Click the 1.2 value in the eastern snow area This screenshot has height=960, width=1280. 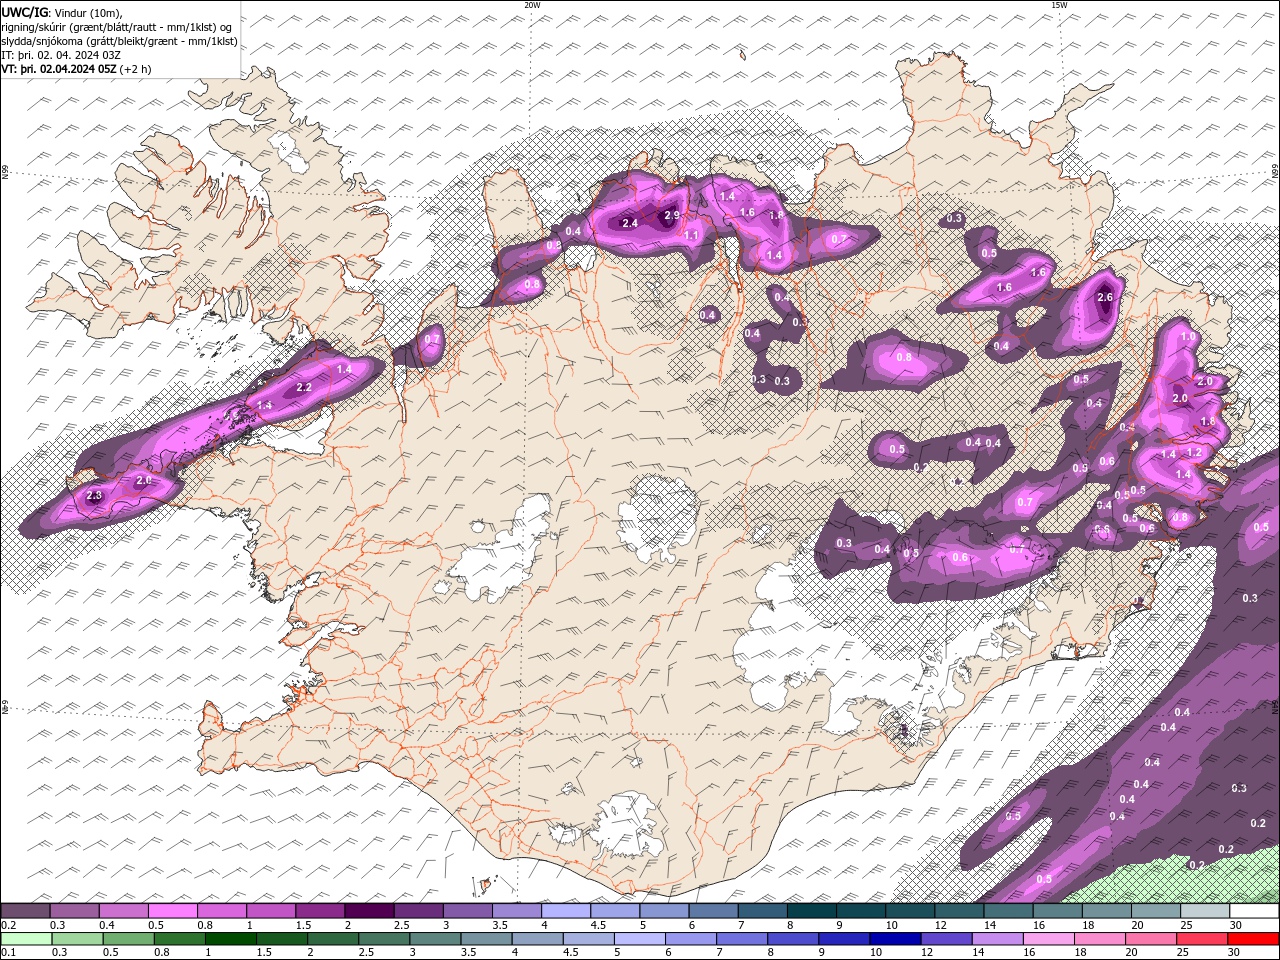(x=1193, y=452)
